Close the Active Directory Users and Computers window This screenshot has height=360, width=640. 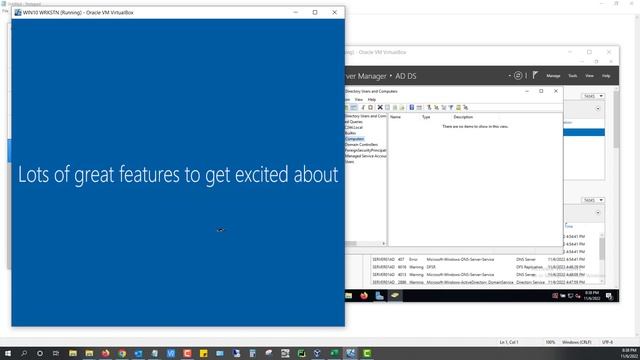556,91
